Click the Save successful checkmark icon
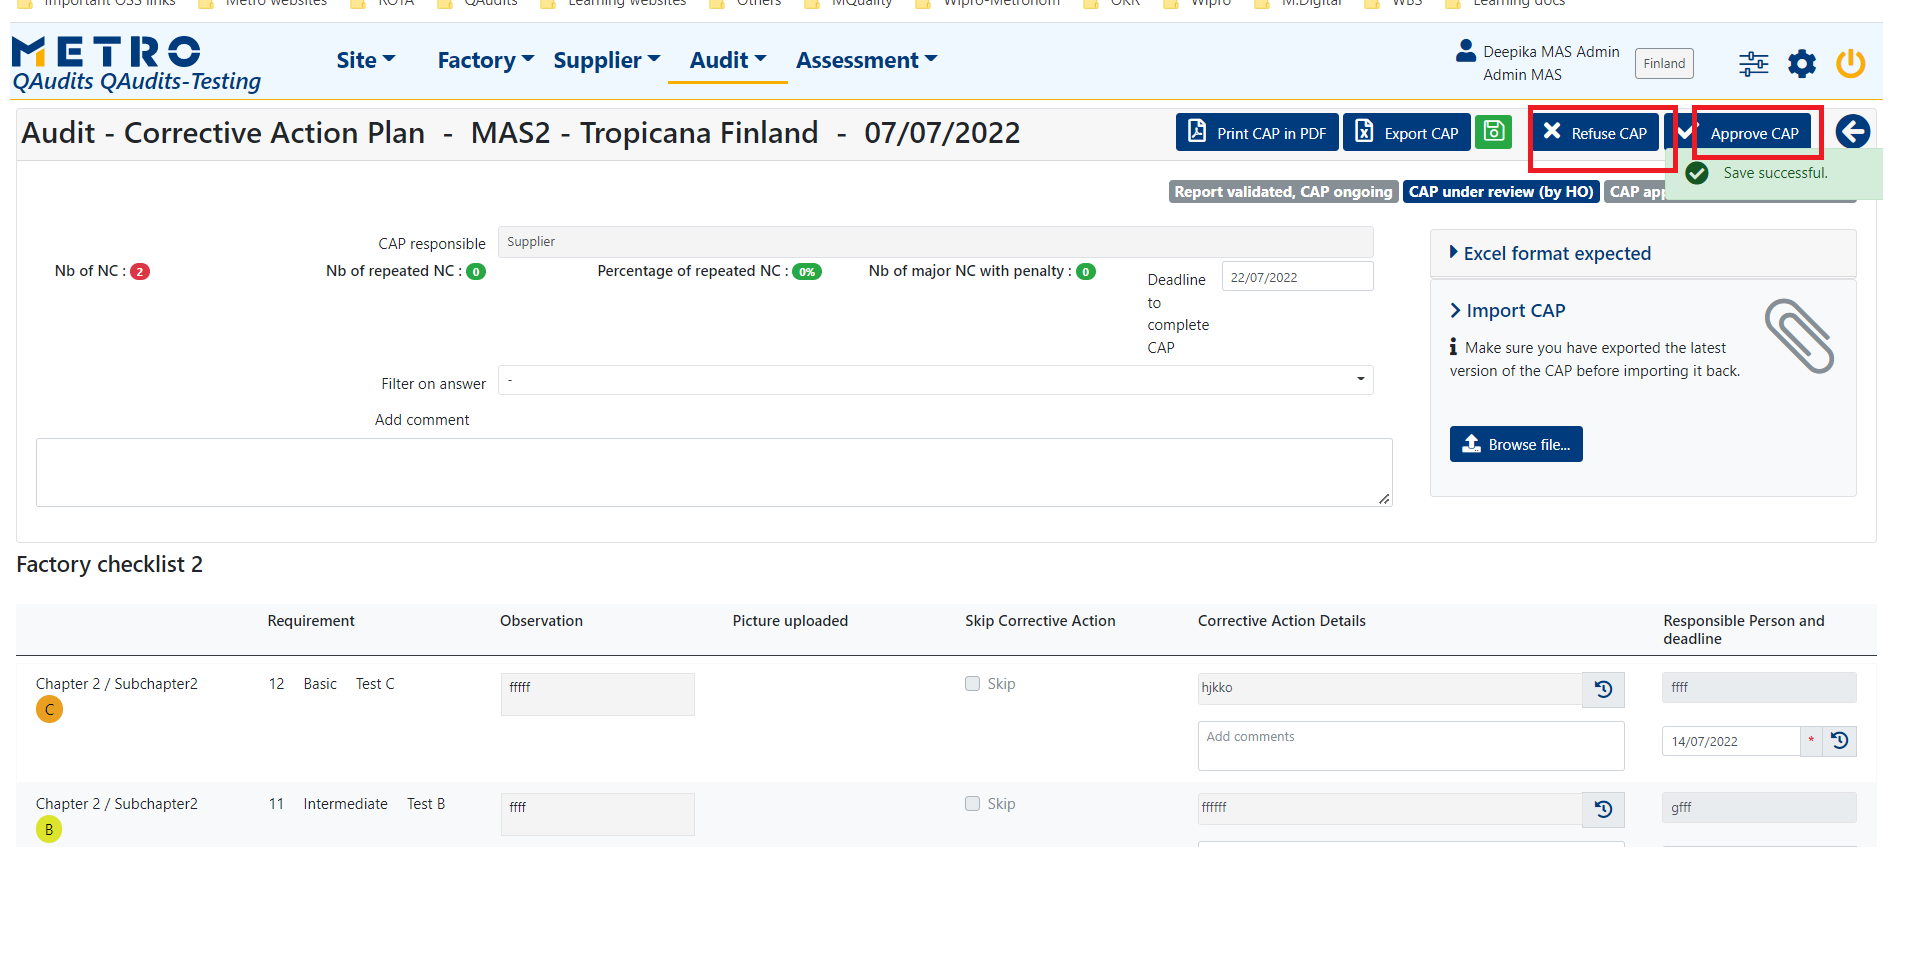The width and height of the screenshot is (1920, 969). coord(1697,173)
